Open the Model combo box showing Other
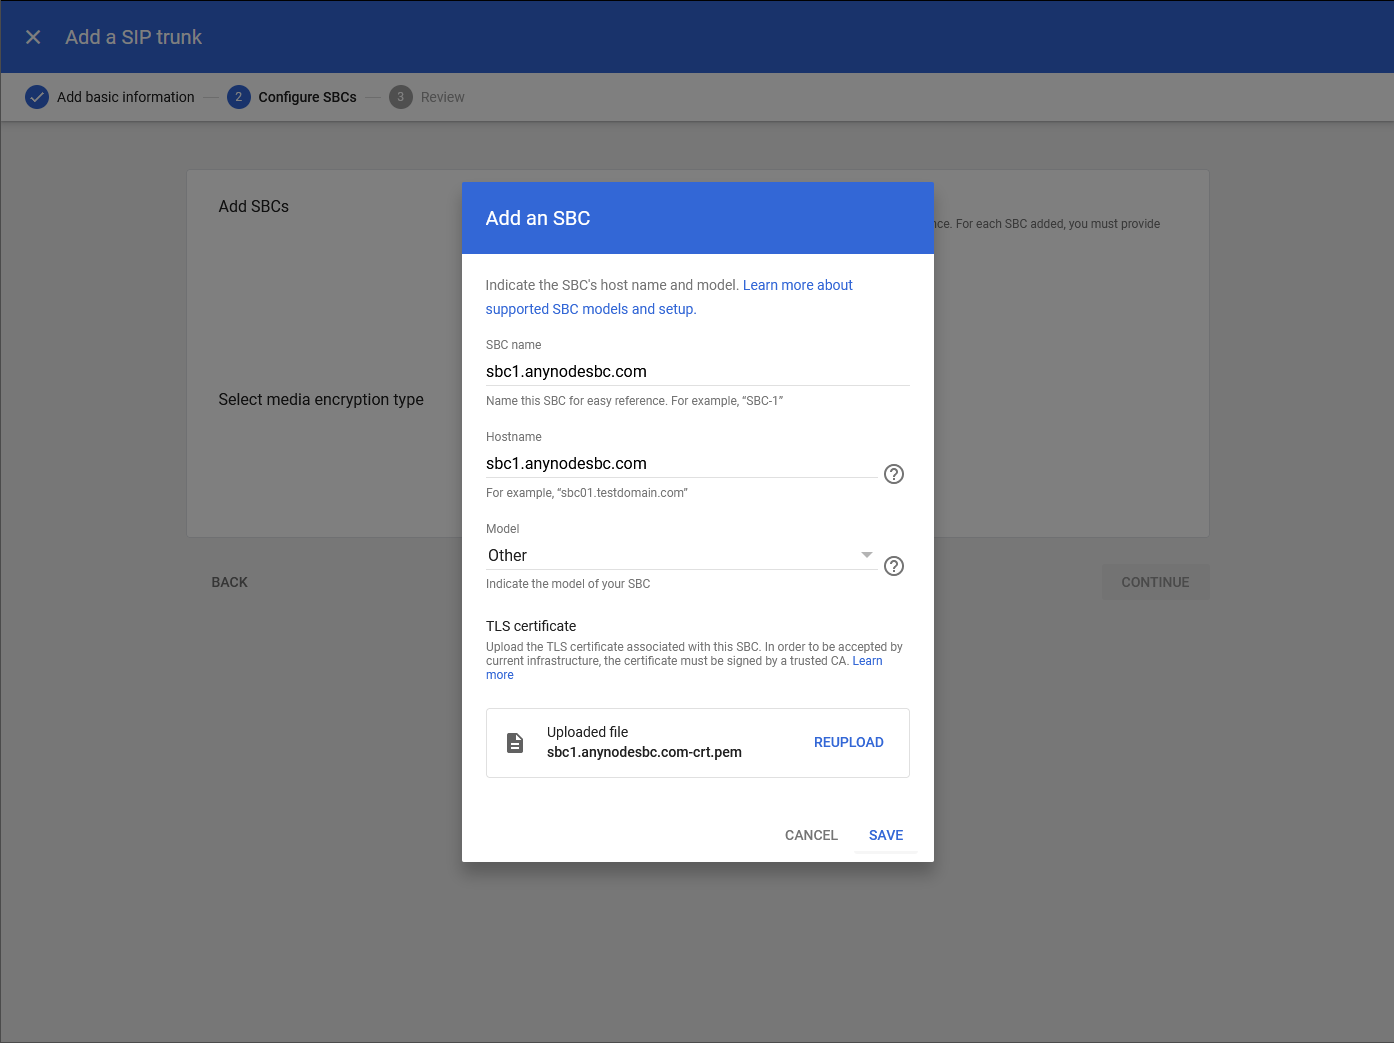Viewport: 1394px width, 1043px height. pyautogui.click(x=681, y=555)
